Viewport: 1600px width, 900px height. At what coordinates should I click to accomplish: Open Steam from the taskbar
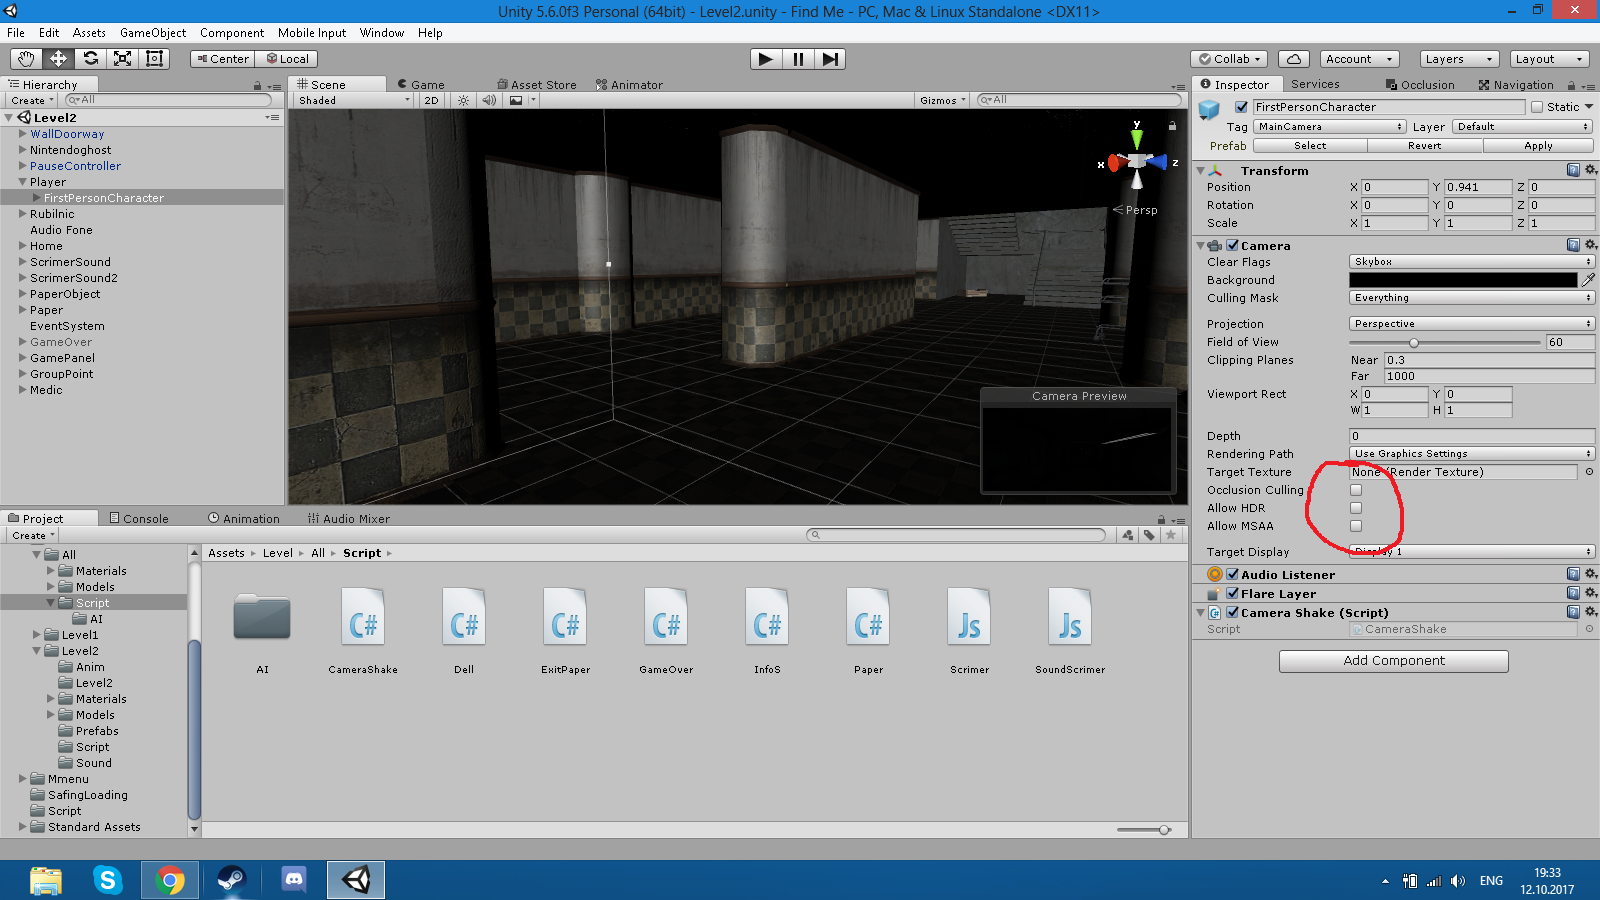(232, 880)
